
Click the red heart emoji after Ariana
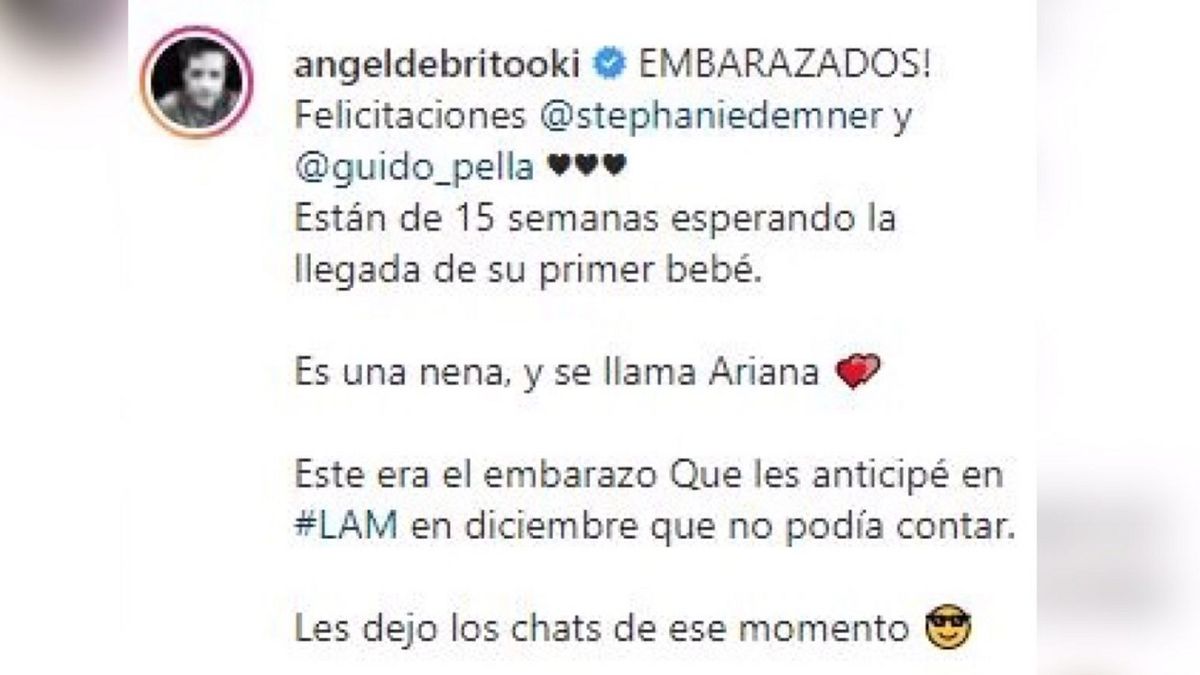pos(856,373)
